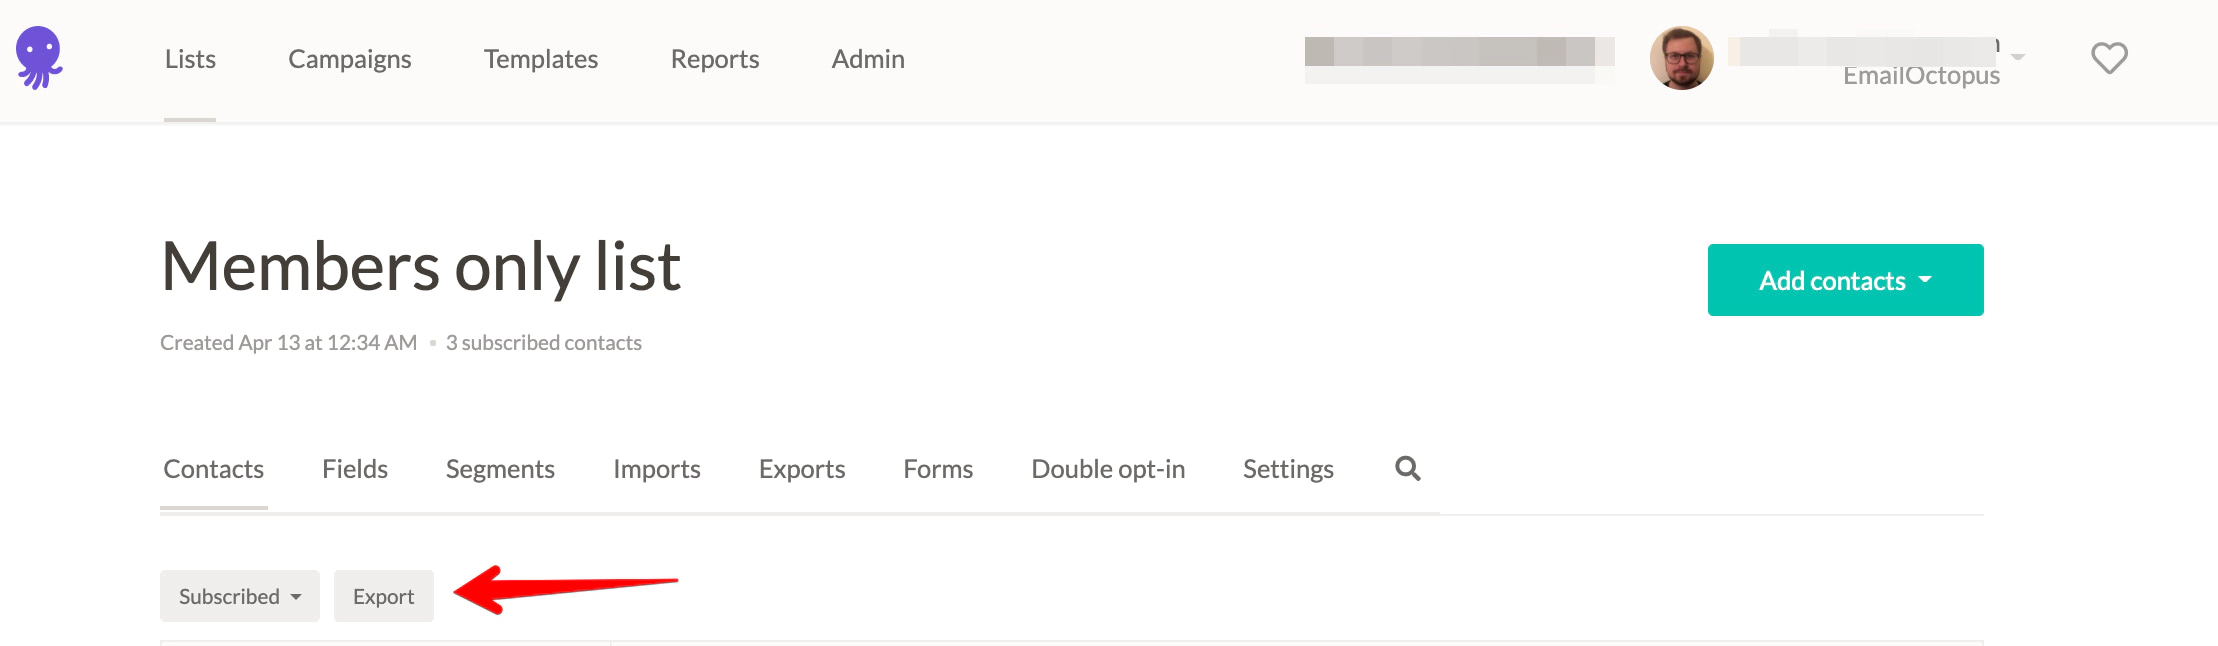Open Admin in the top navigation

click(x=868, y=59)
